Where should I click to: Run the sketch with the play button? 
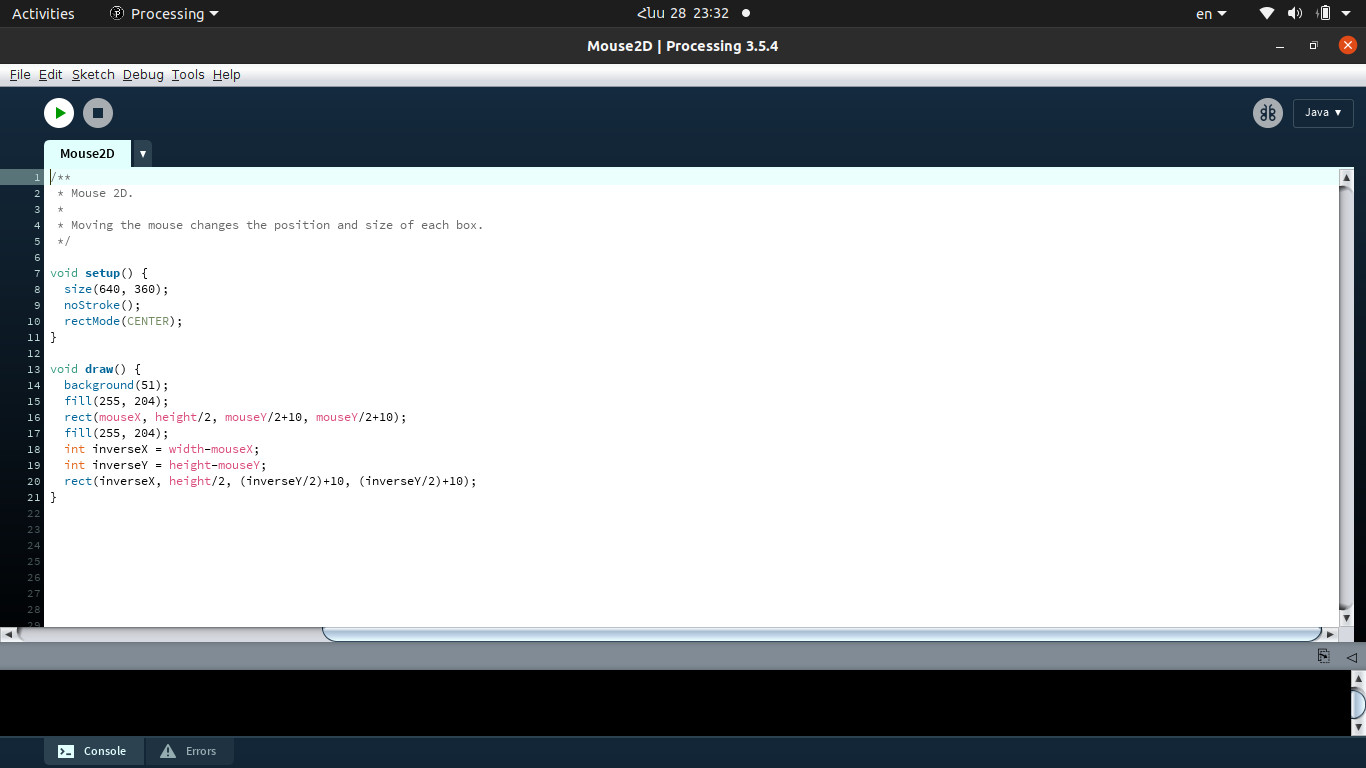[59, 113]
